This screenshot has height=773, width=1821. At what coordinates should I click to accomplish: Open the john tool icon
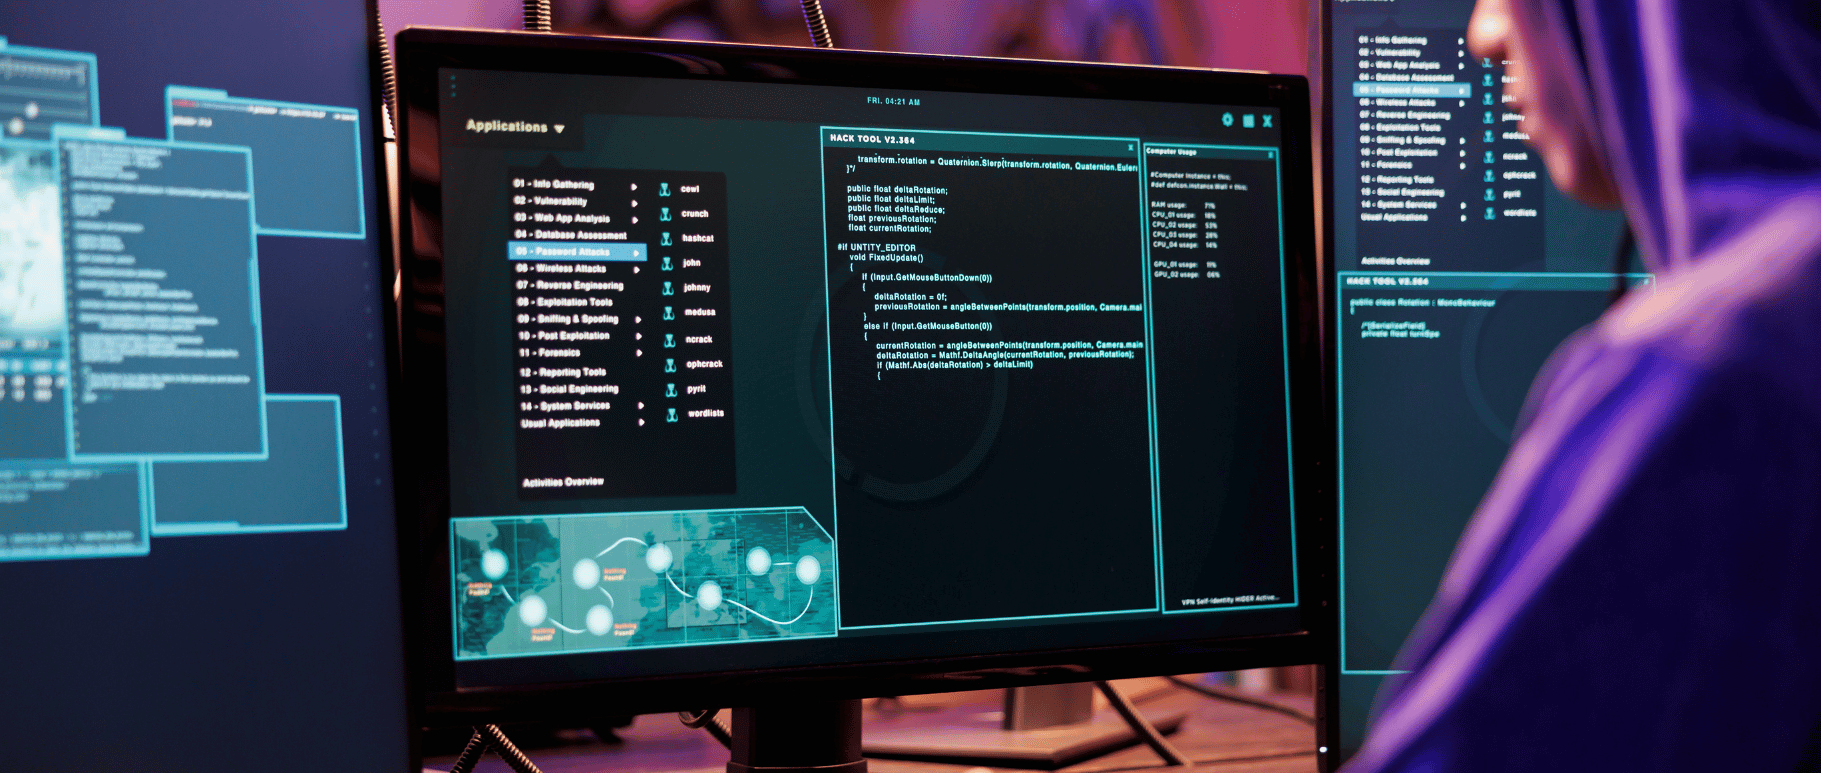[x=667, y=263]
